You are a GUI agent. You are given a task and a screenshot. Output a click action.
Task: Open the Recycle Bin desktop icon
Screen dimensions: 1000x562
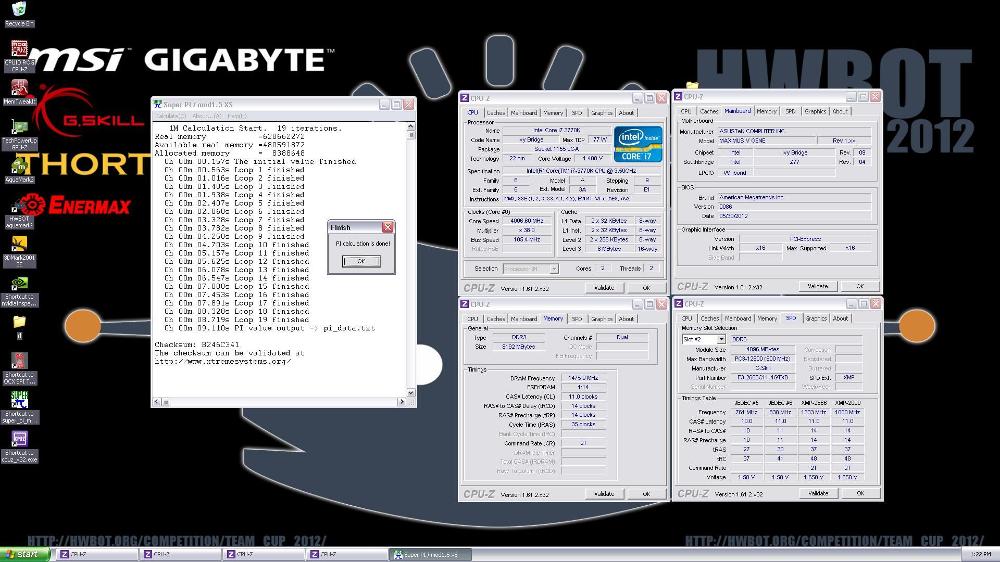(x=19, y=10)
